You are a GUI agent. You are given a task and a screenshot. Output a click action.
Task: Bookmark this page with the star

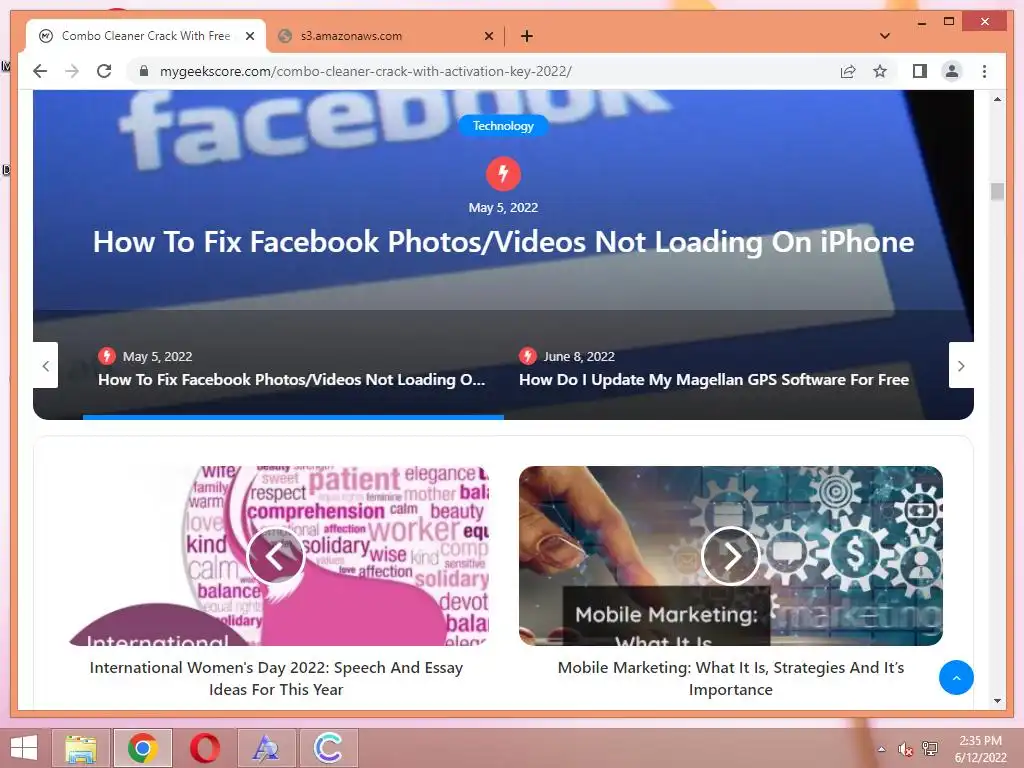tap(880, 71)
